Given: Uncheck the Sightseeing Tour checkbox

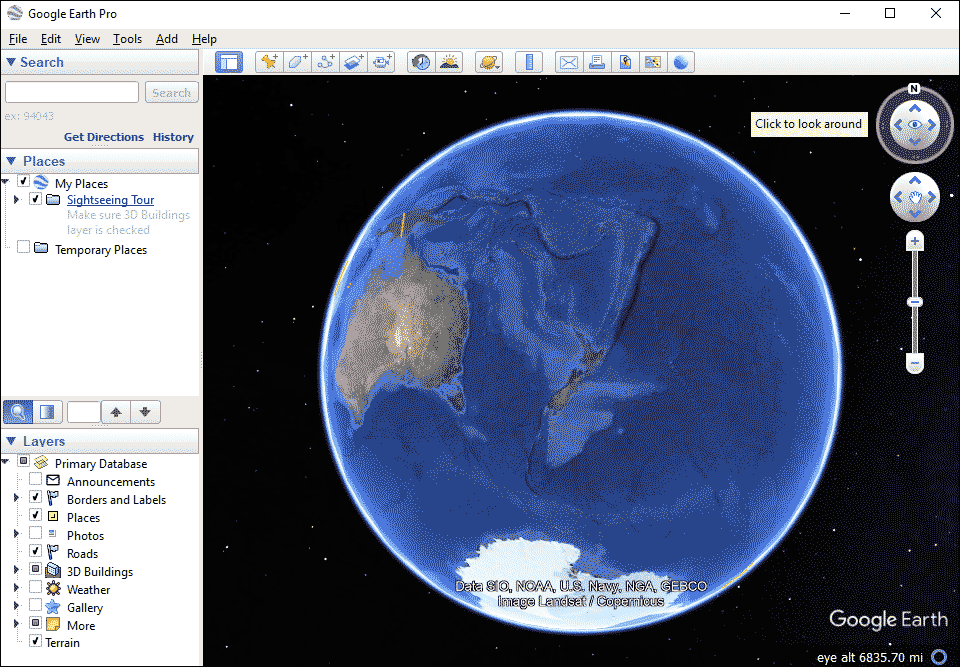Looking at the screenshot, I should [x=36, y=198].
